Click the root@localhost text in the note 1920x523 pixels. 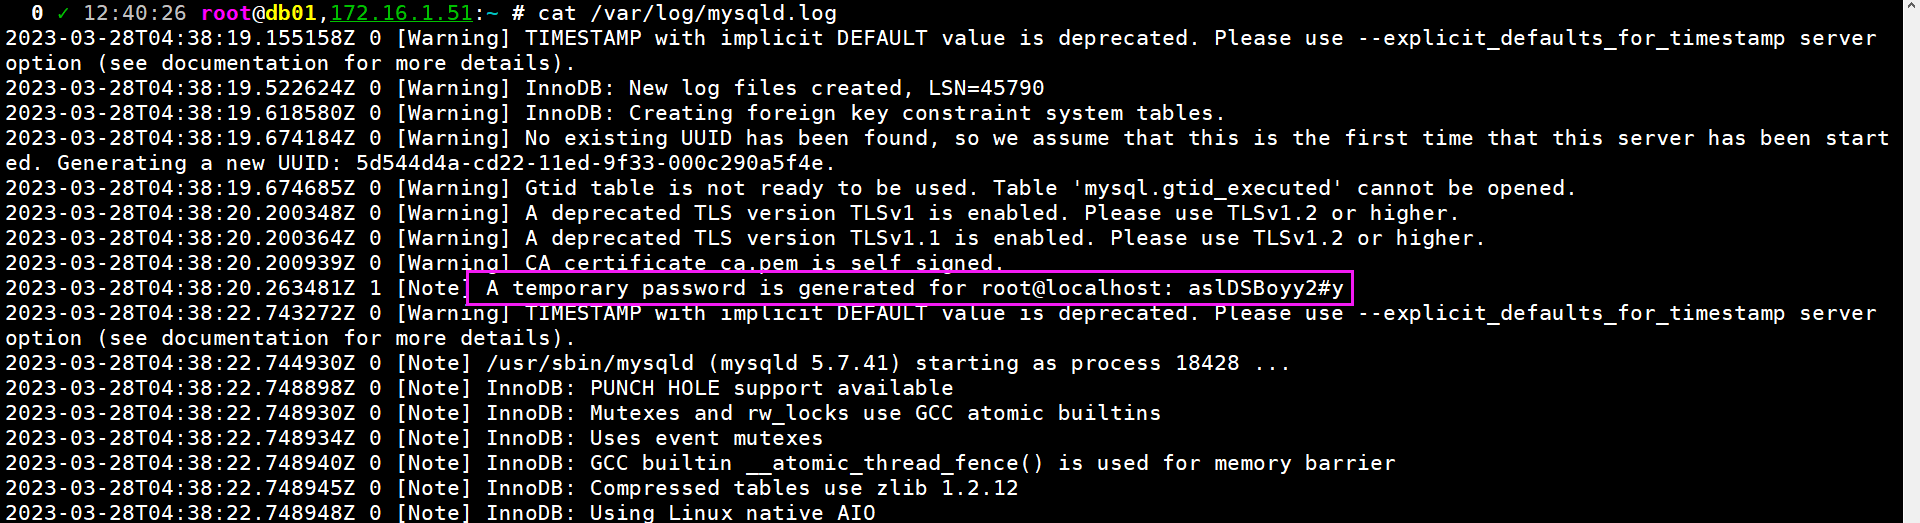click(1070, 288)
